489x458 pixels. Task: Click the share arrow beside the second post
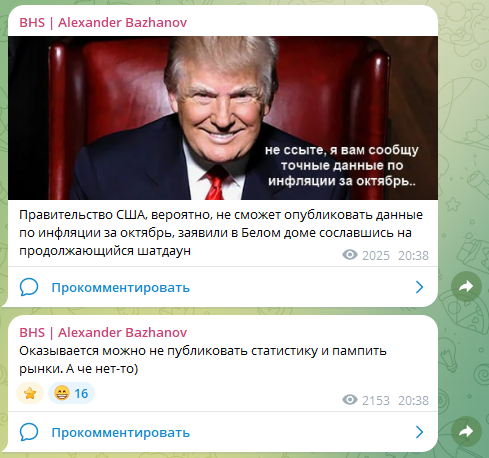coord(466,431)
